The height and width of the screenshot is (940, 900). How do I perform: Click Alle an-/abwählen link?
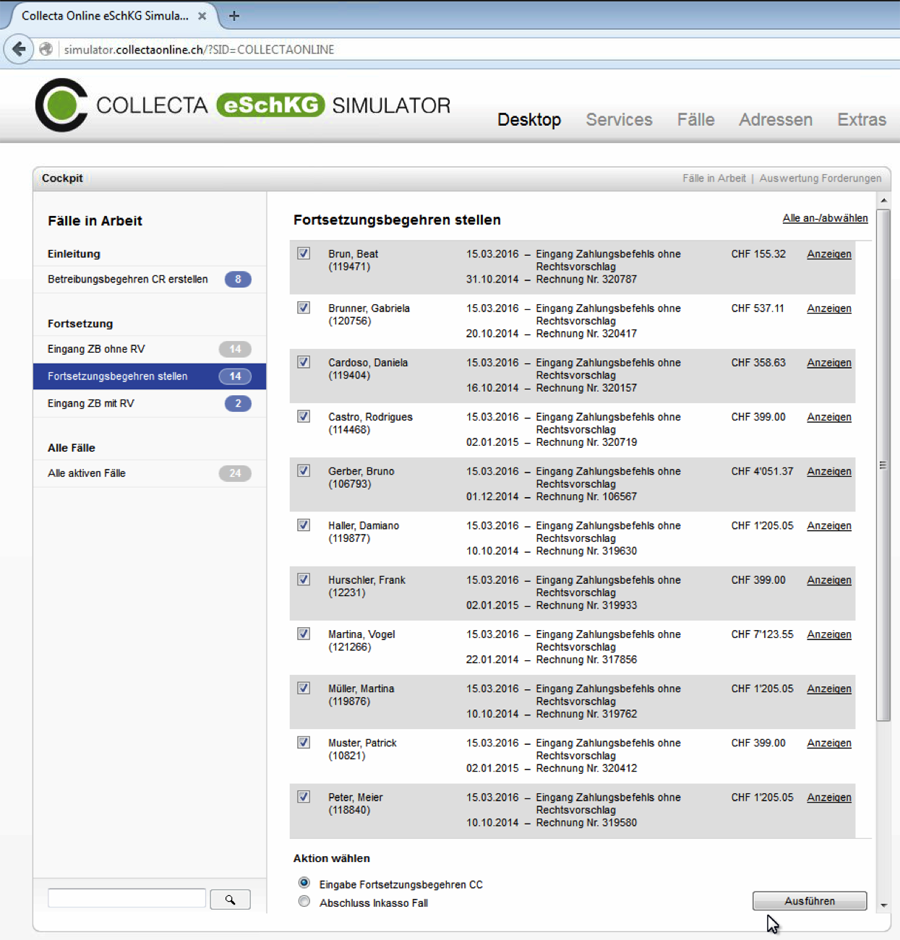coord(825,218)
